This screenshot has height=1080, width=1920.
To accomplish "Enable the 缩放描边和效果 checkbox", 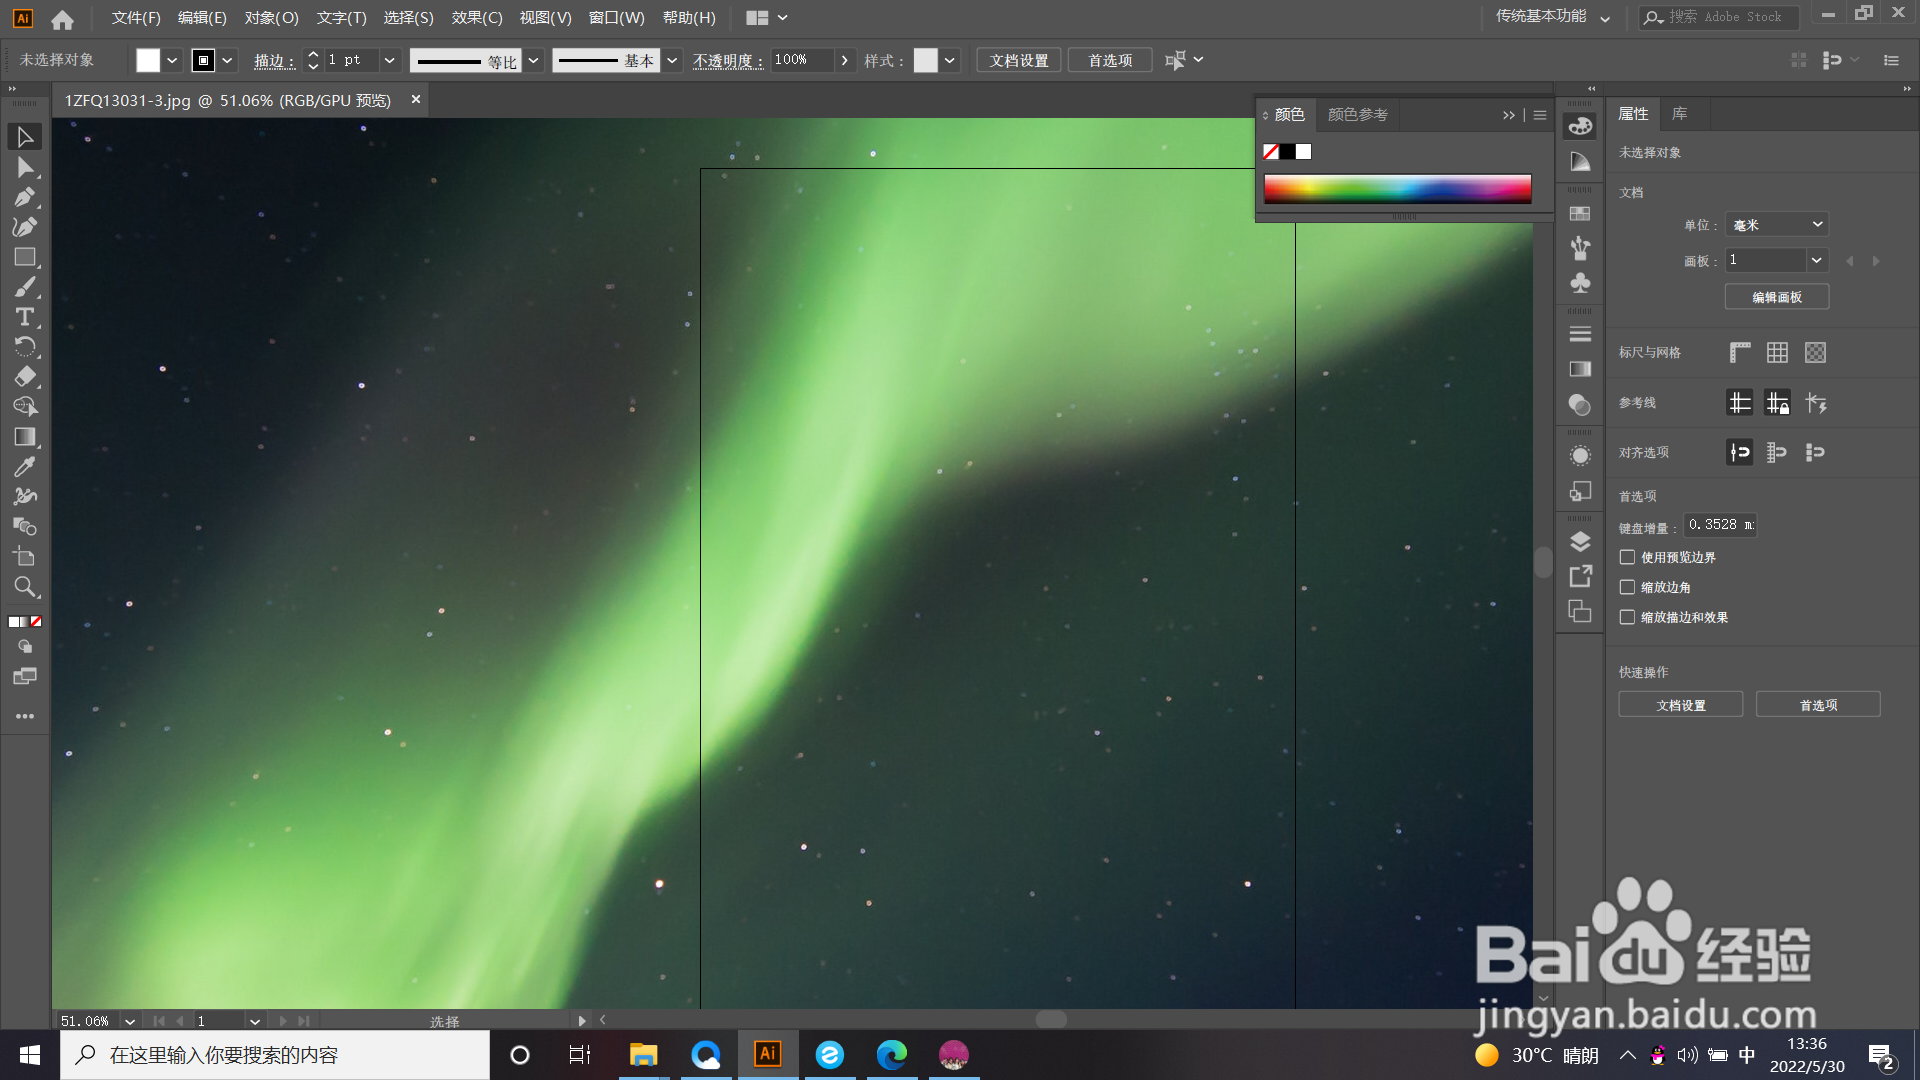I will point(1628,617).
